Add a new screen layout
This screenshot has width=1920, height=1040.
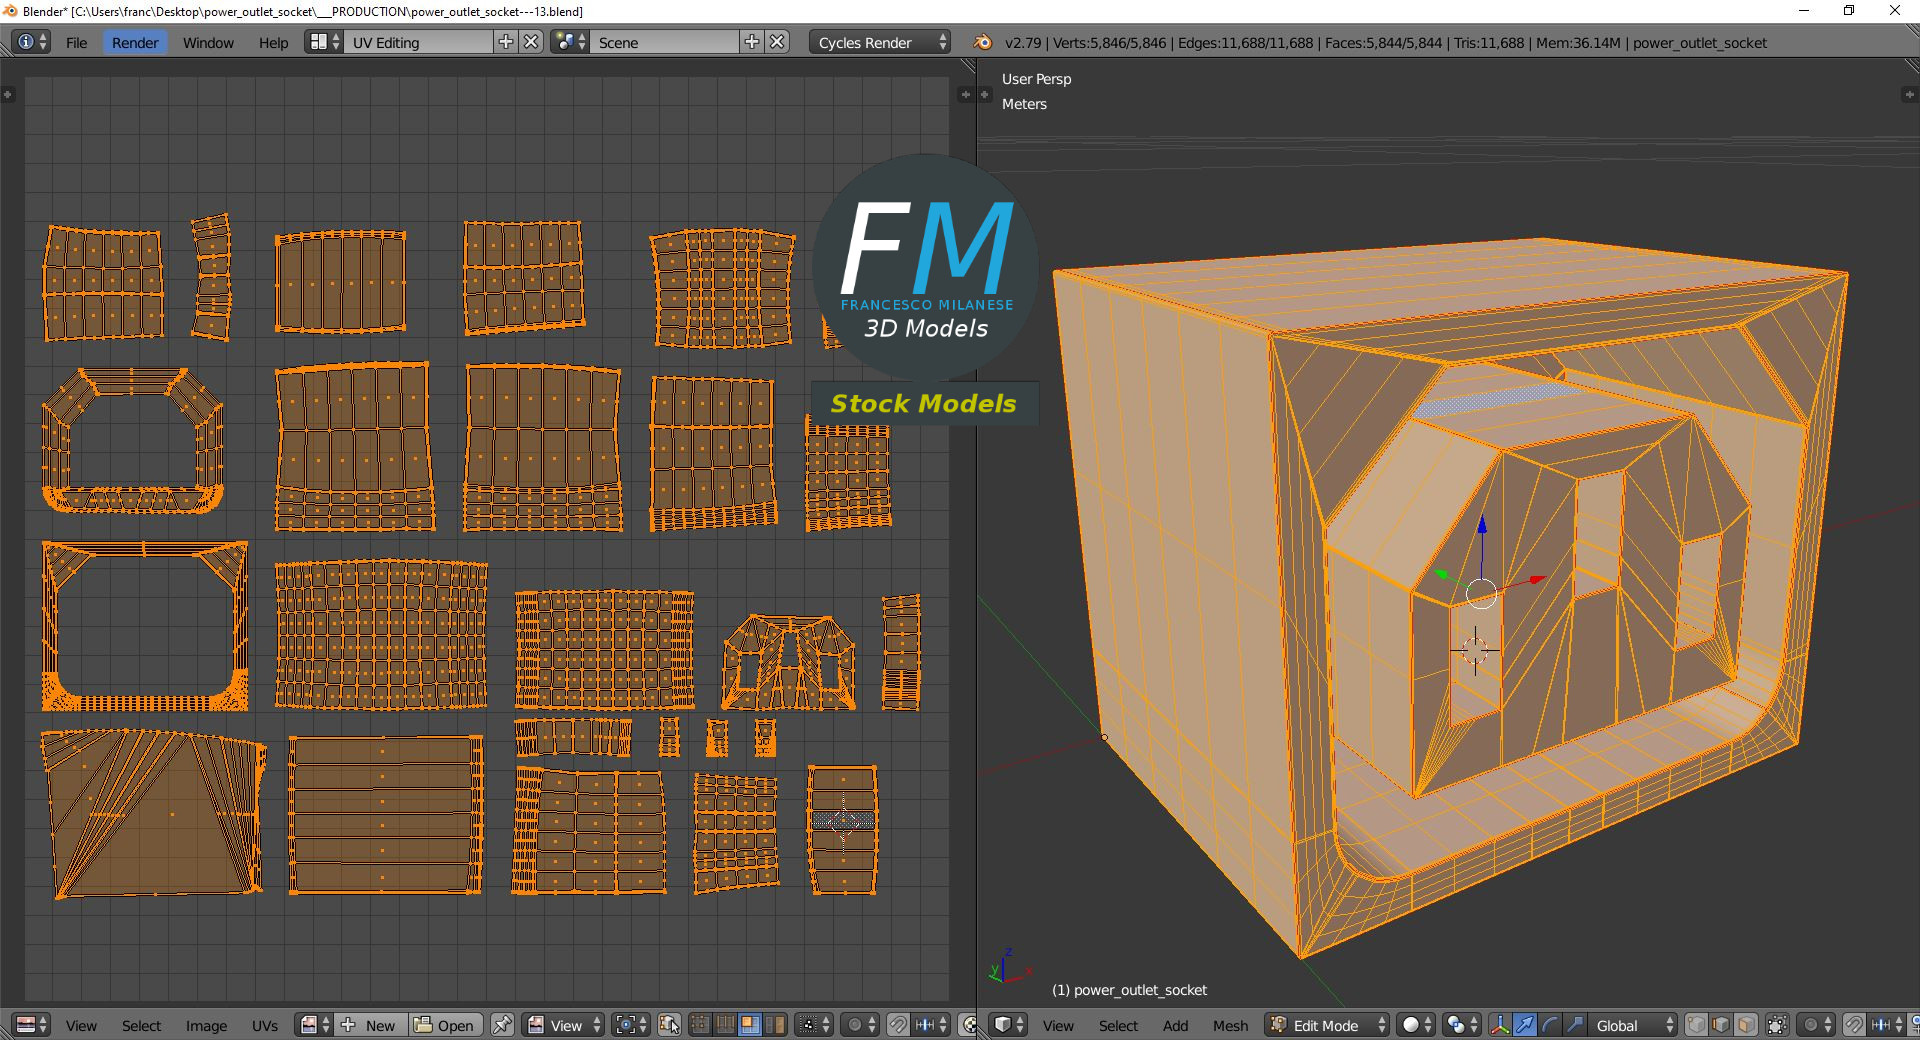point(506,42)
